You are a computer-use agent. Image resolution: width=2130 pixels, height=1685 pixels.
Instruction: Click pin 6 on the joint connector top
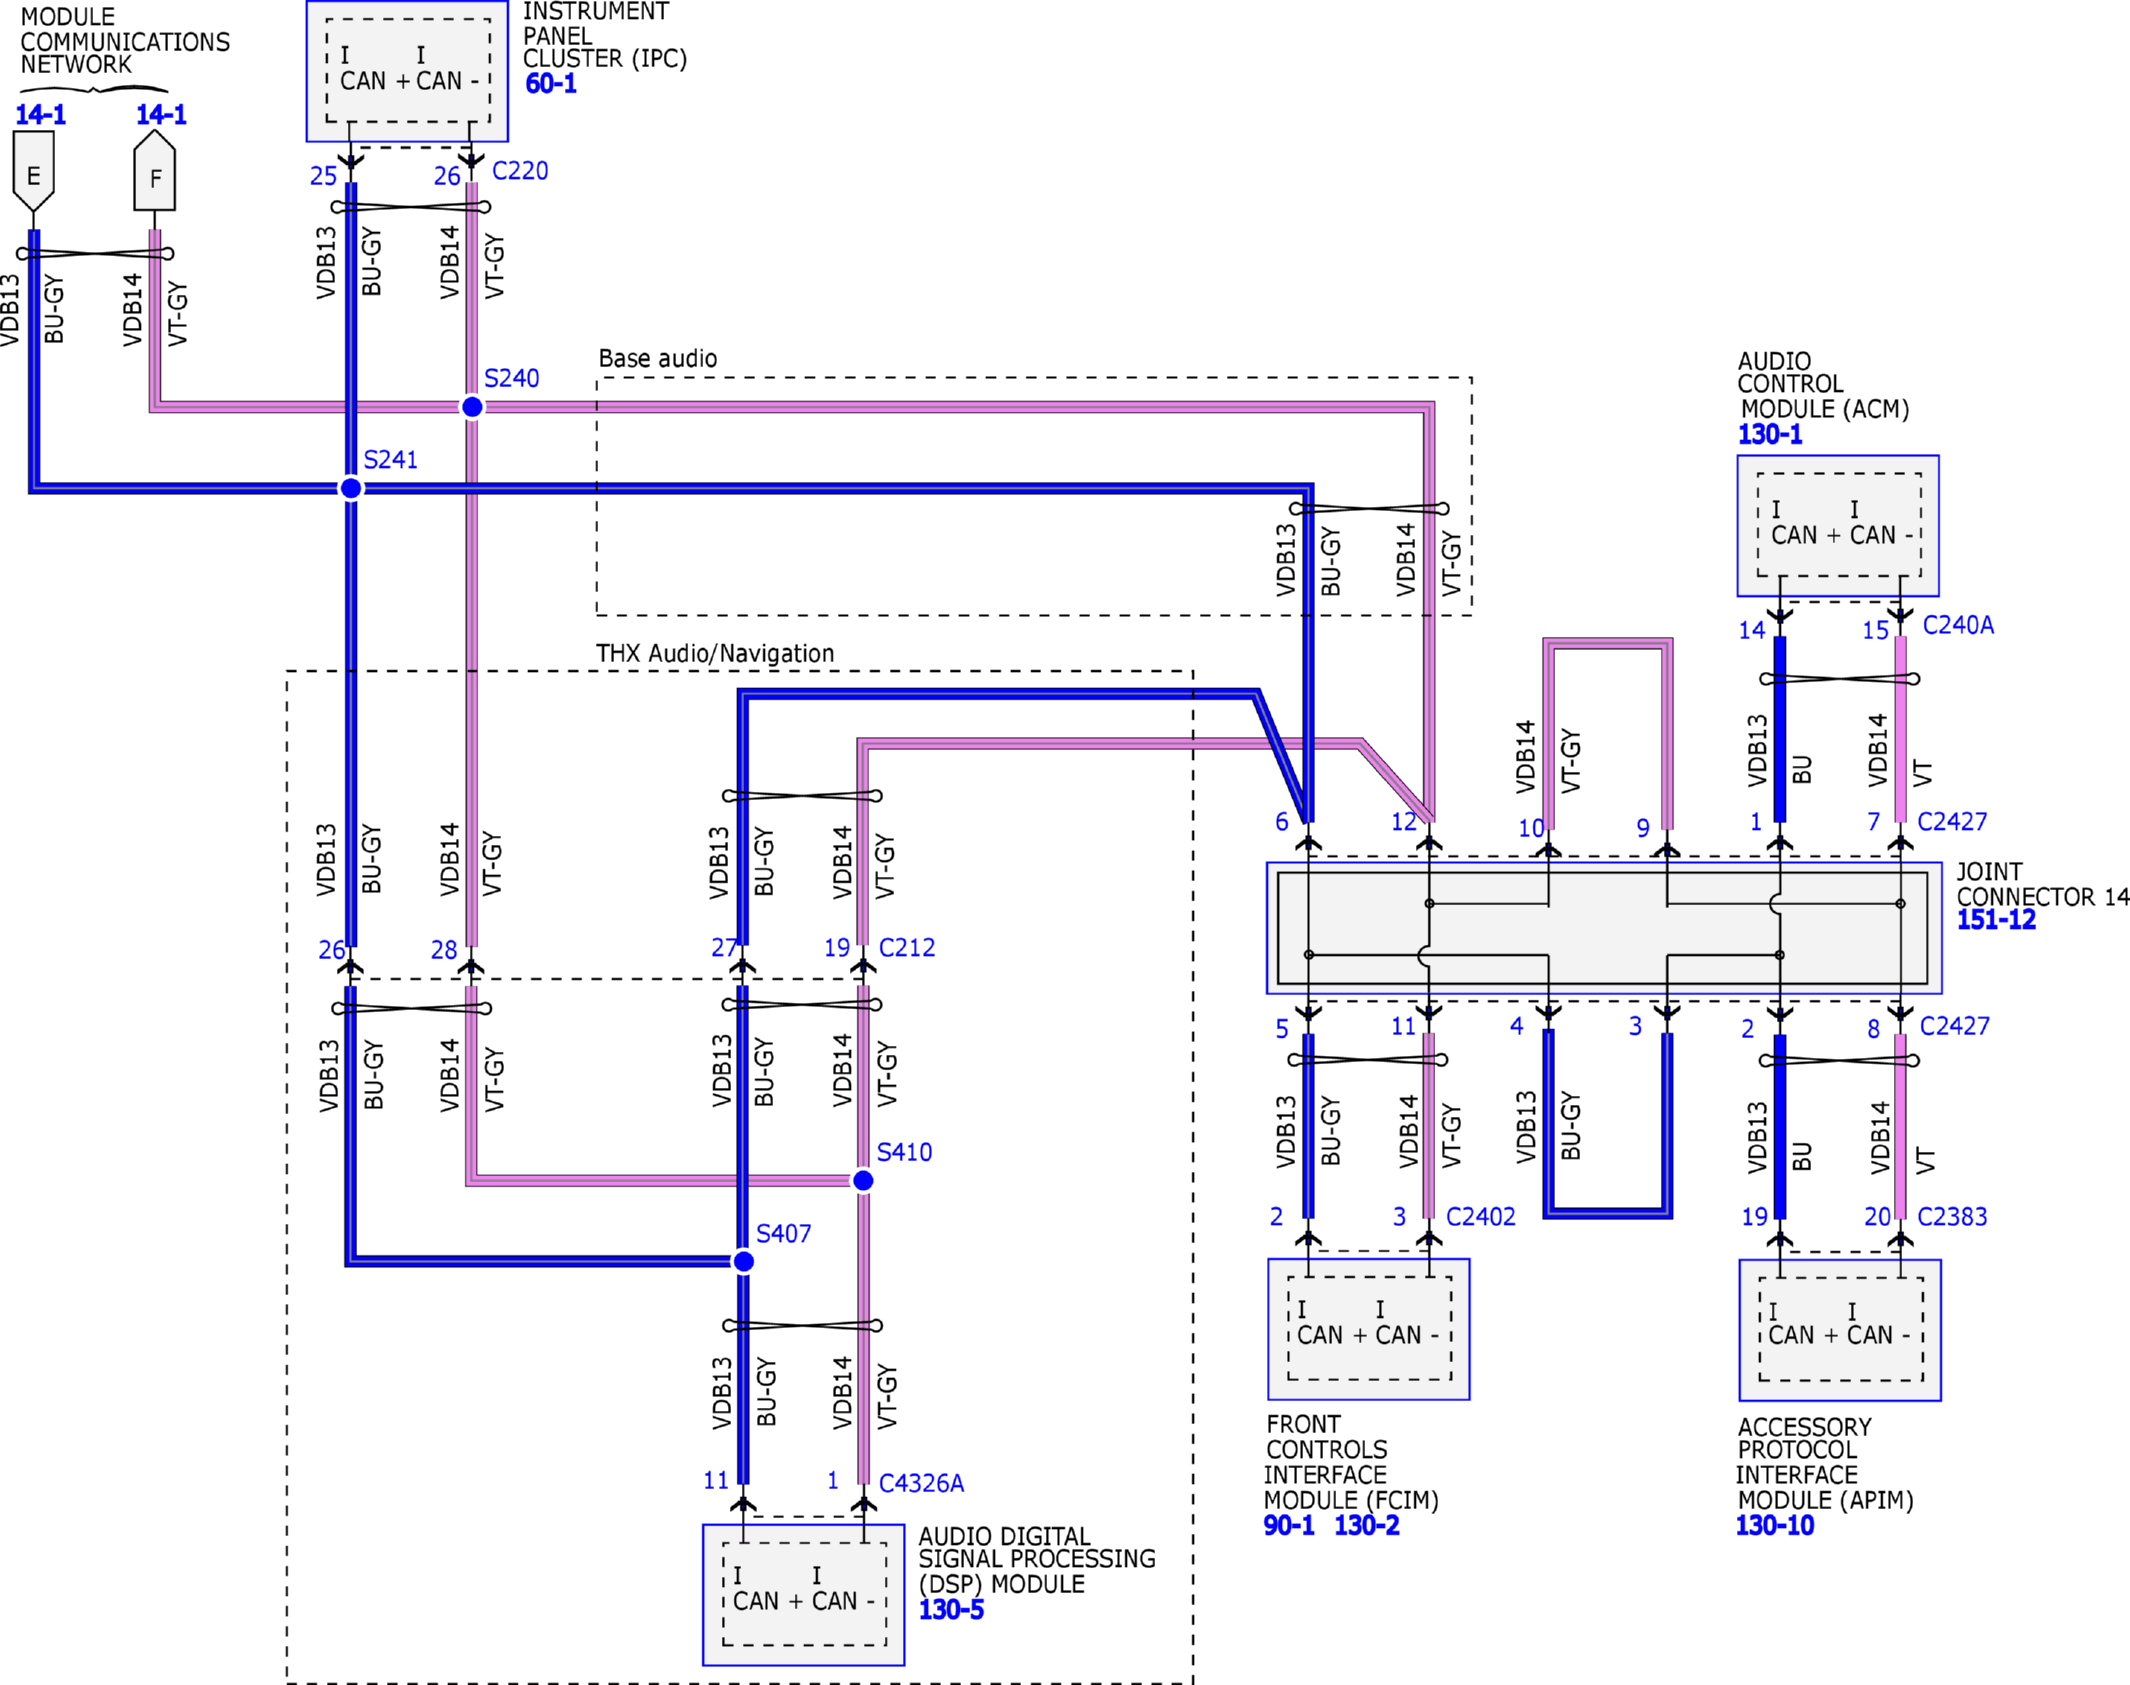1282,822
